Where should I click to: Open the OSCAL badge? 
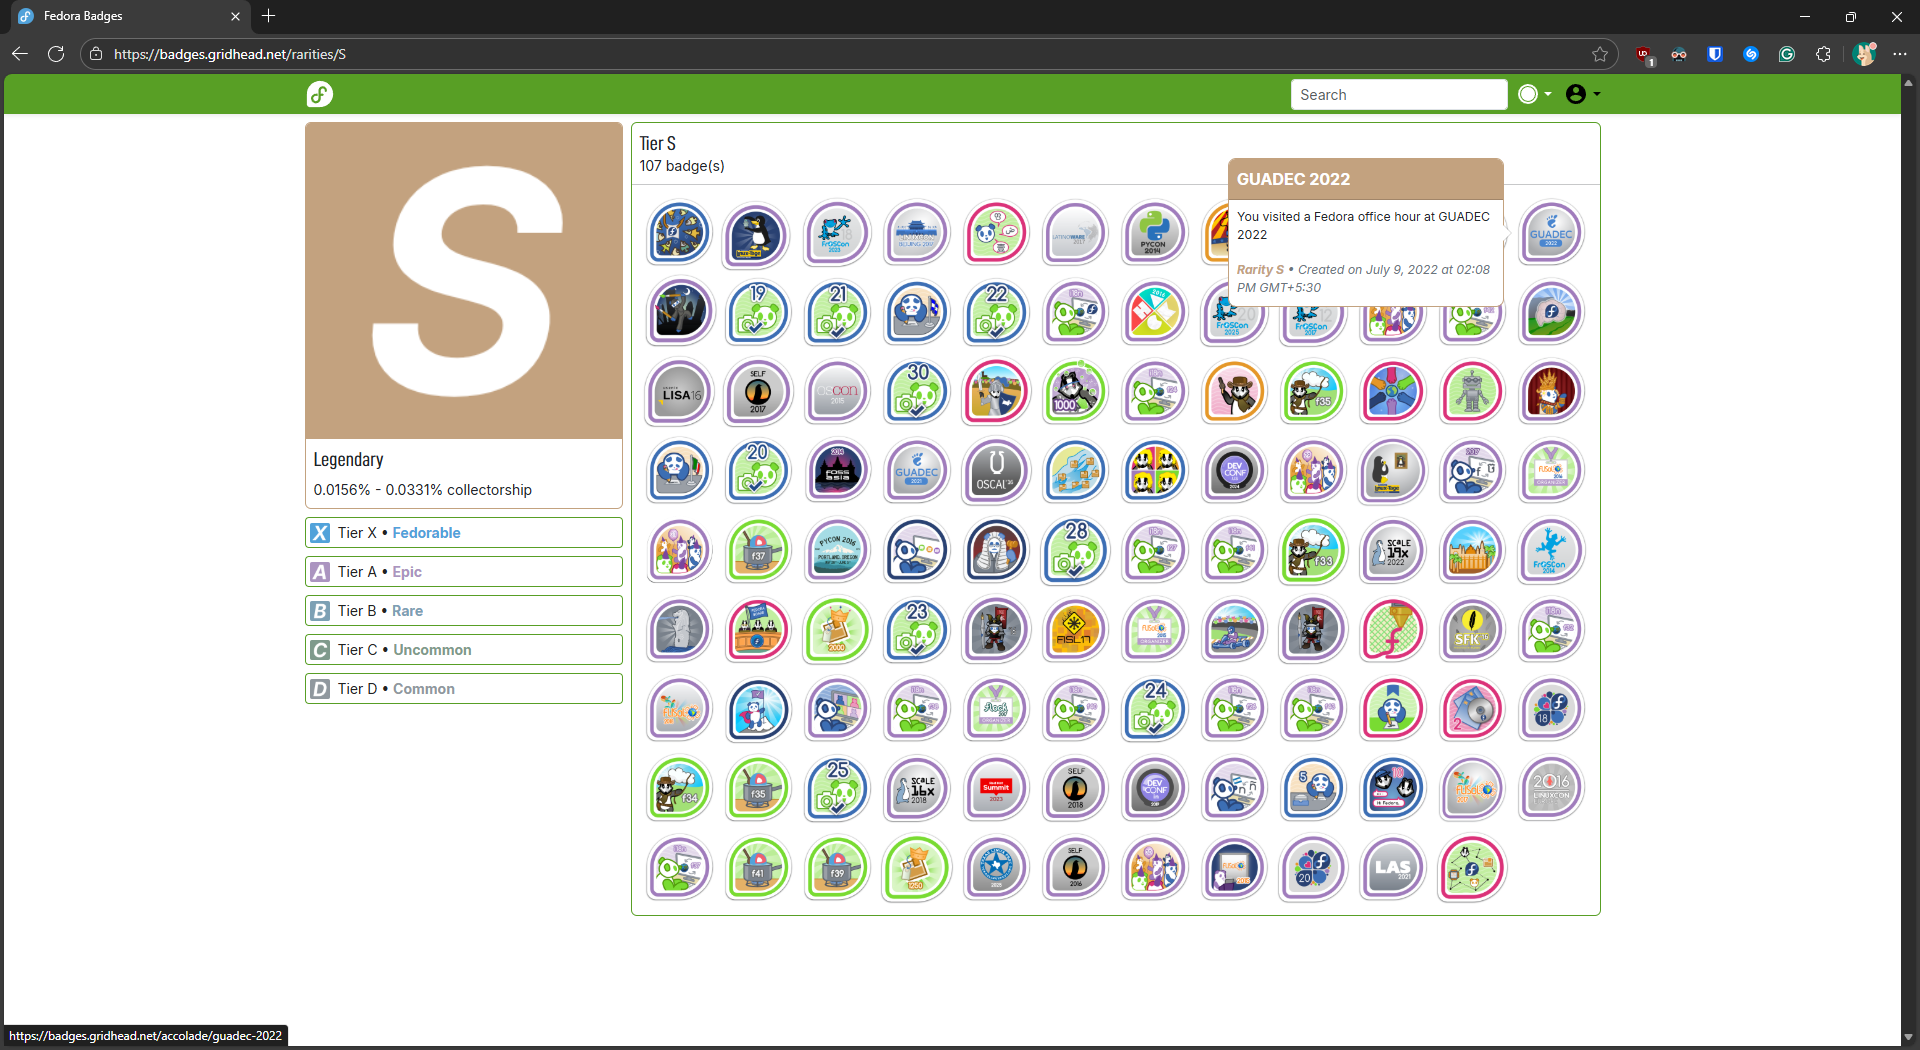pos(995,472)
